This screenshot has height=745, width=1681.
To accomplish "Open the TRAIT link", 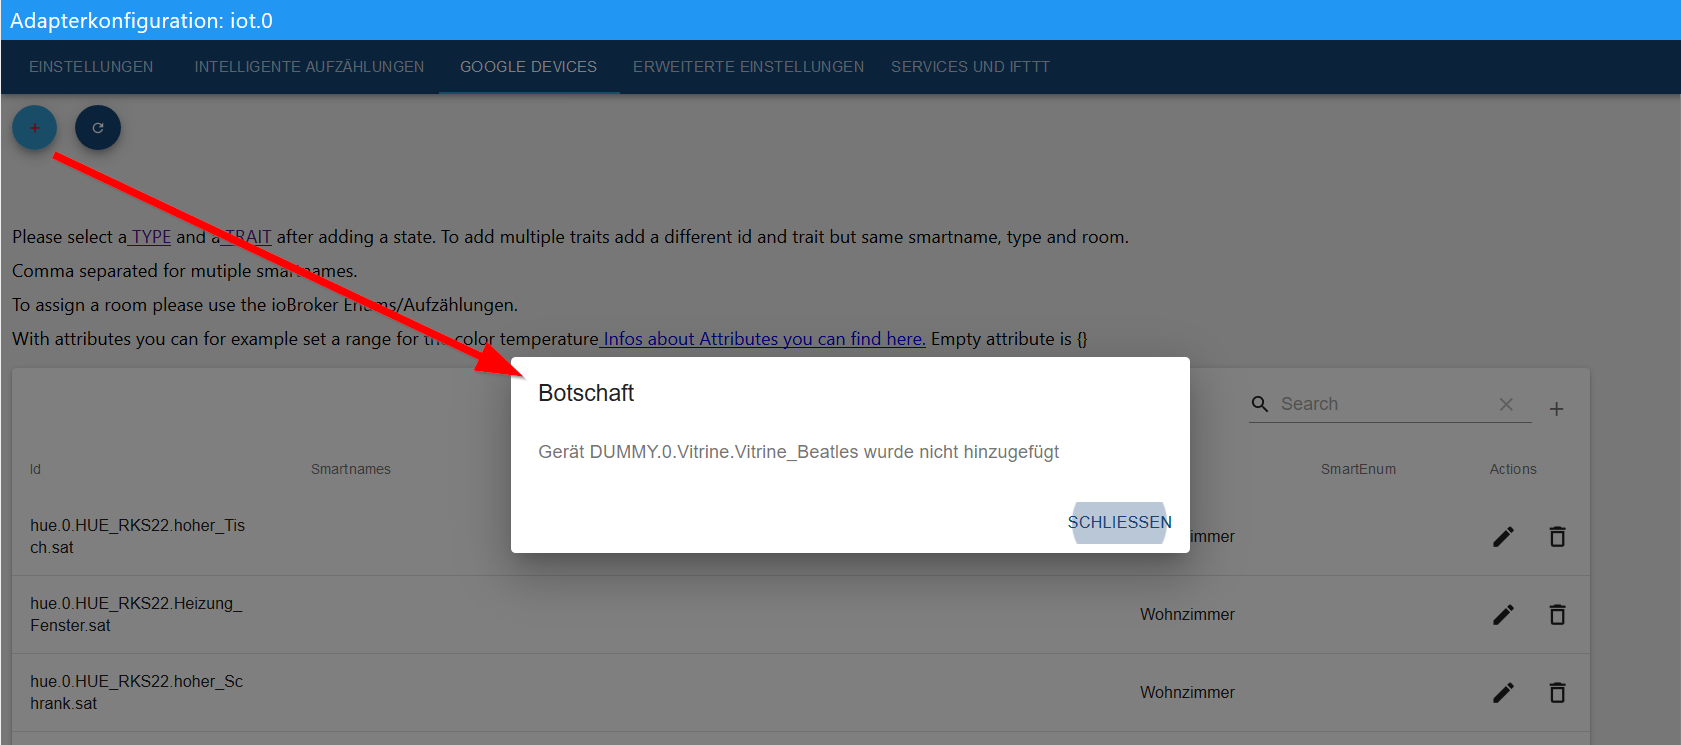I will (246, 237).
